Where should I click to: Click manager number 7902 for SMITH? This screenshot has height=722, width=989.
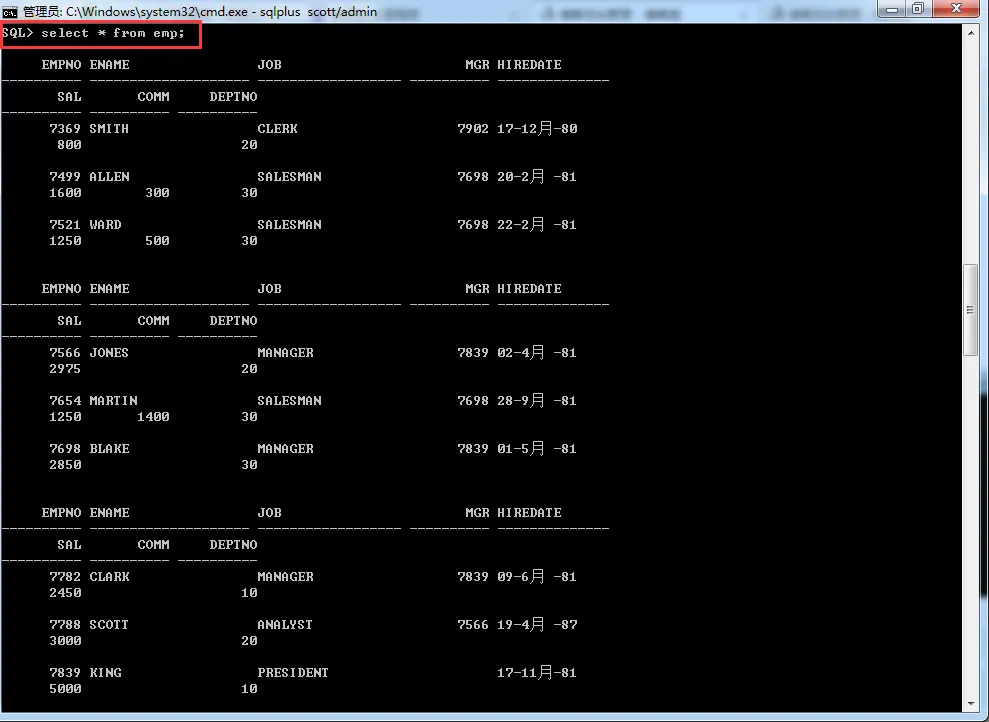coord(473,129)
